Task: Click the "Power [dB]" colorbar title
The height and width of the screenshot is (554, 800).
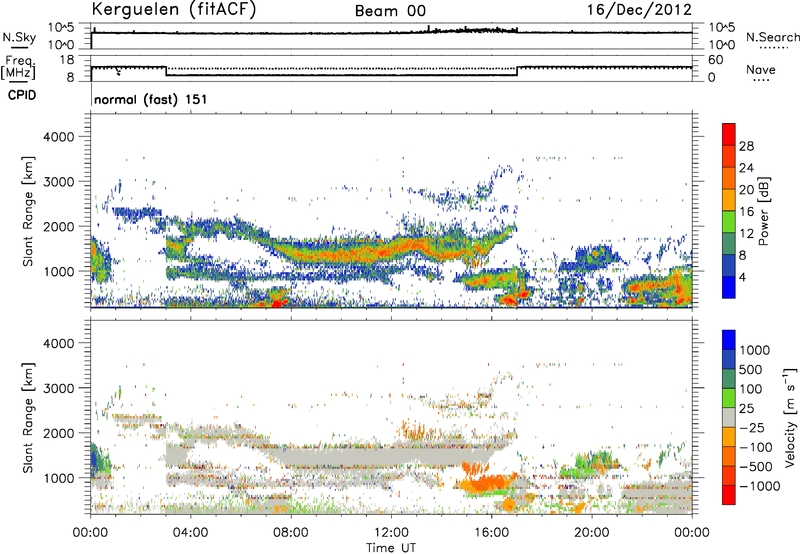Action: 764,211
